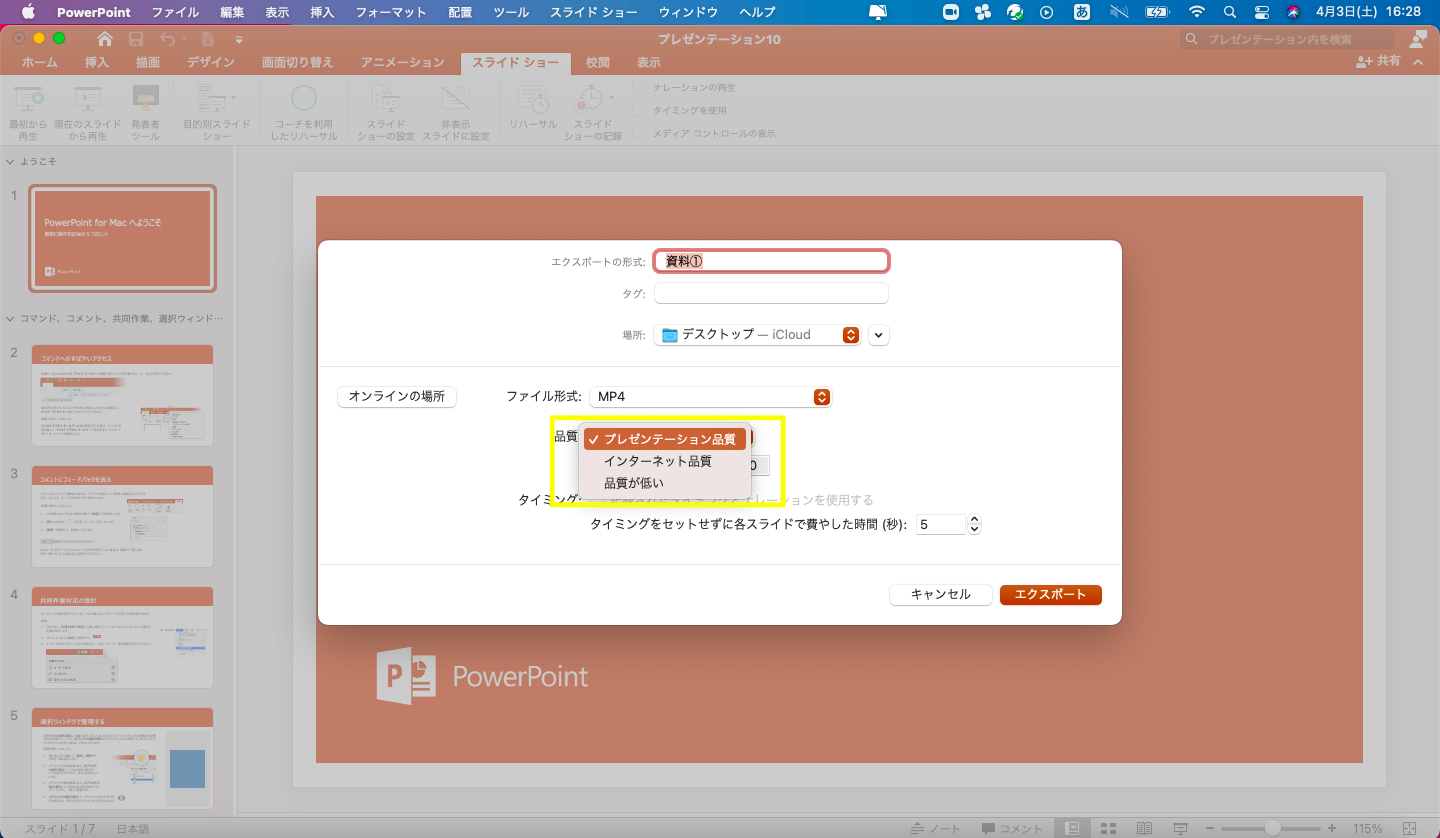Collapse the ようこそ section
Image resolution: width=1440 pixels, height=838 pixels.
pyautogui.click(x=10, y=161)
